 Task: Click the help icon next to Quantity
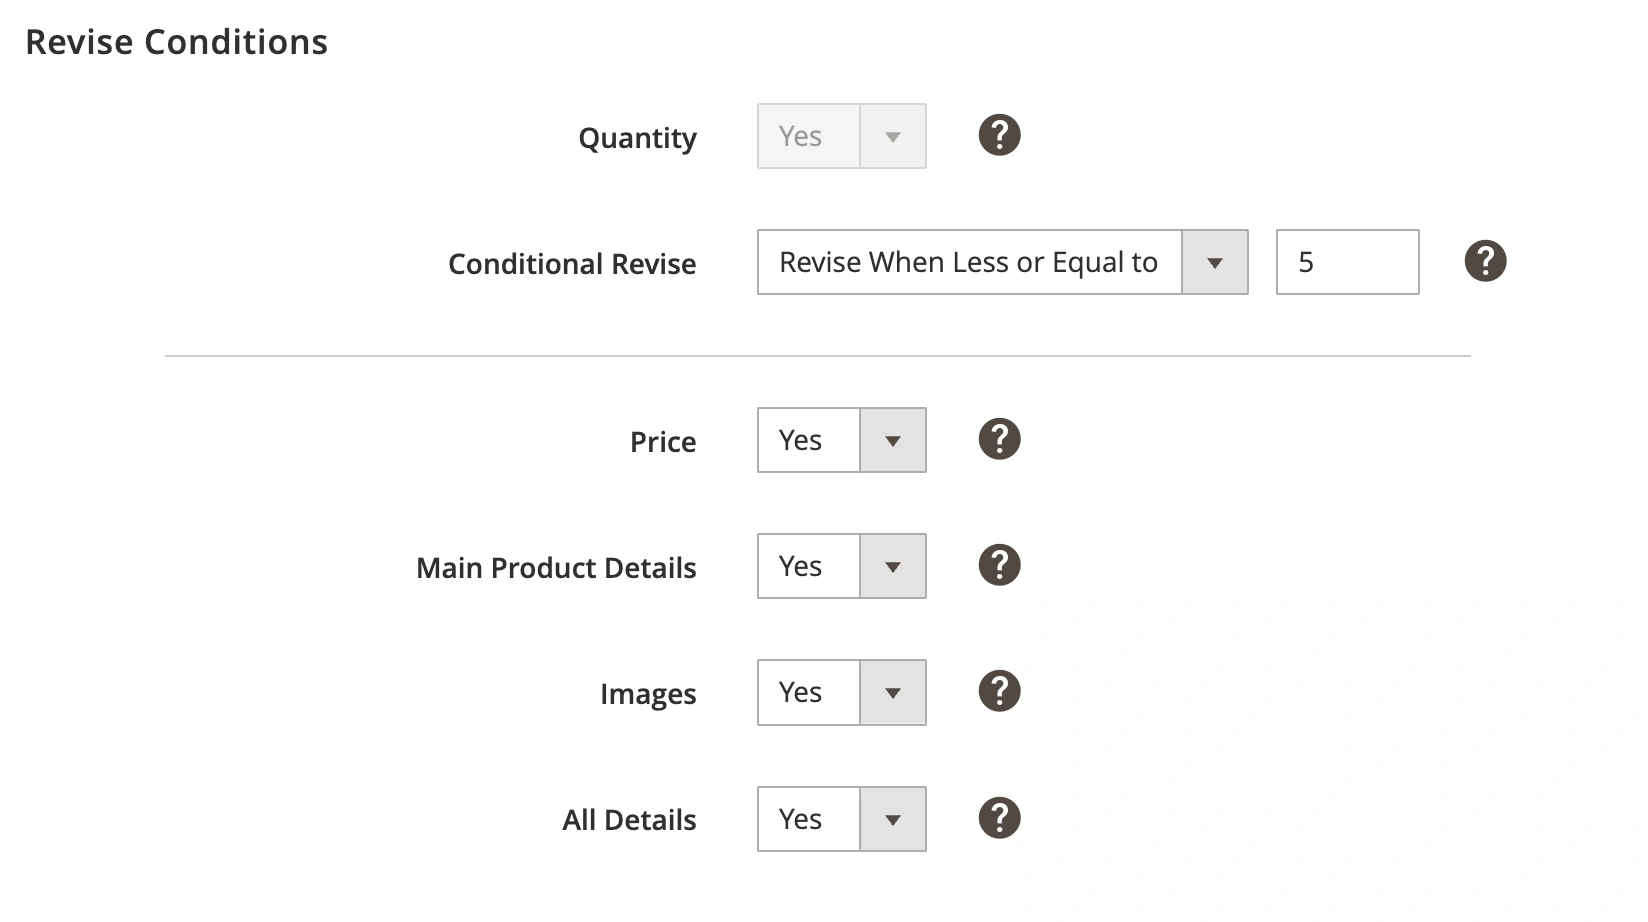tap(999, 135)
